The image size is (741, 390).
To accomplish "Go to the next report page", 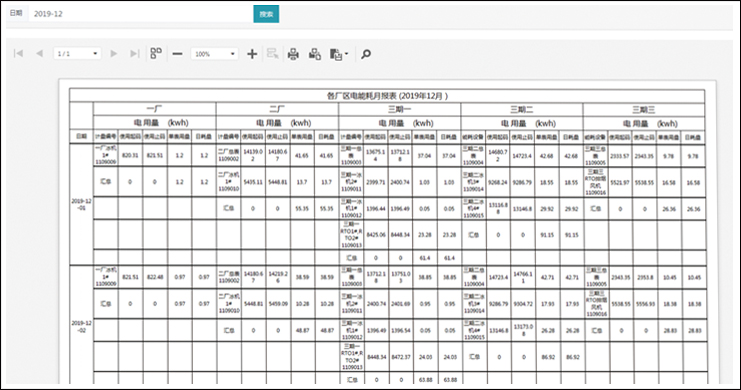I will coord(113,53).
